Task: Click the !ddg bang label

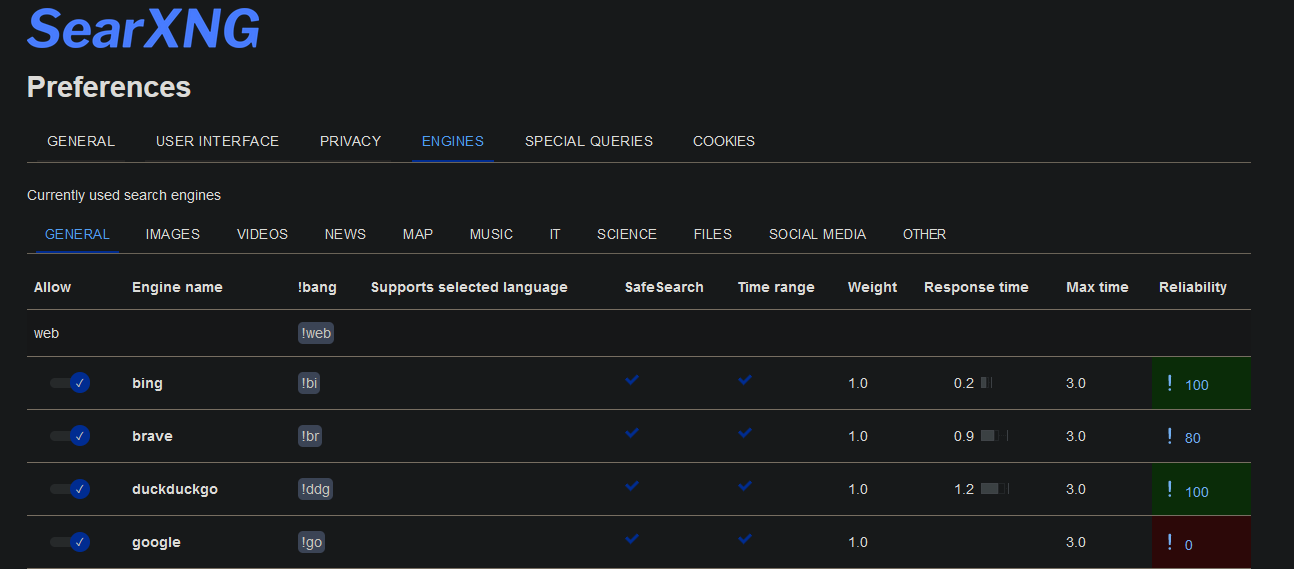Action: click(315, 489)
